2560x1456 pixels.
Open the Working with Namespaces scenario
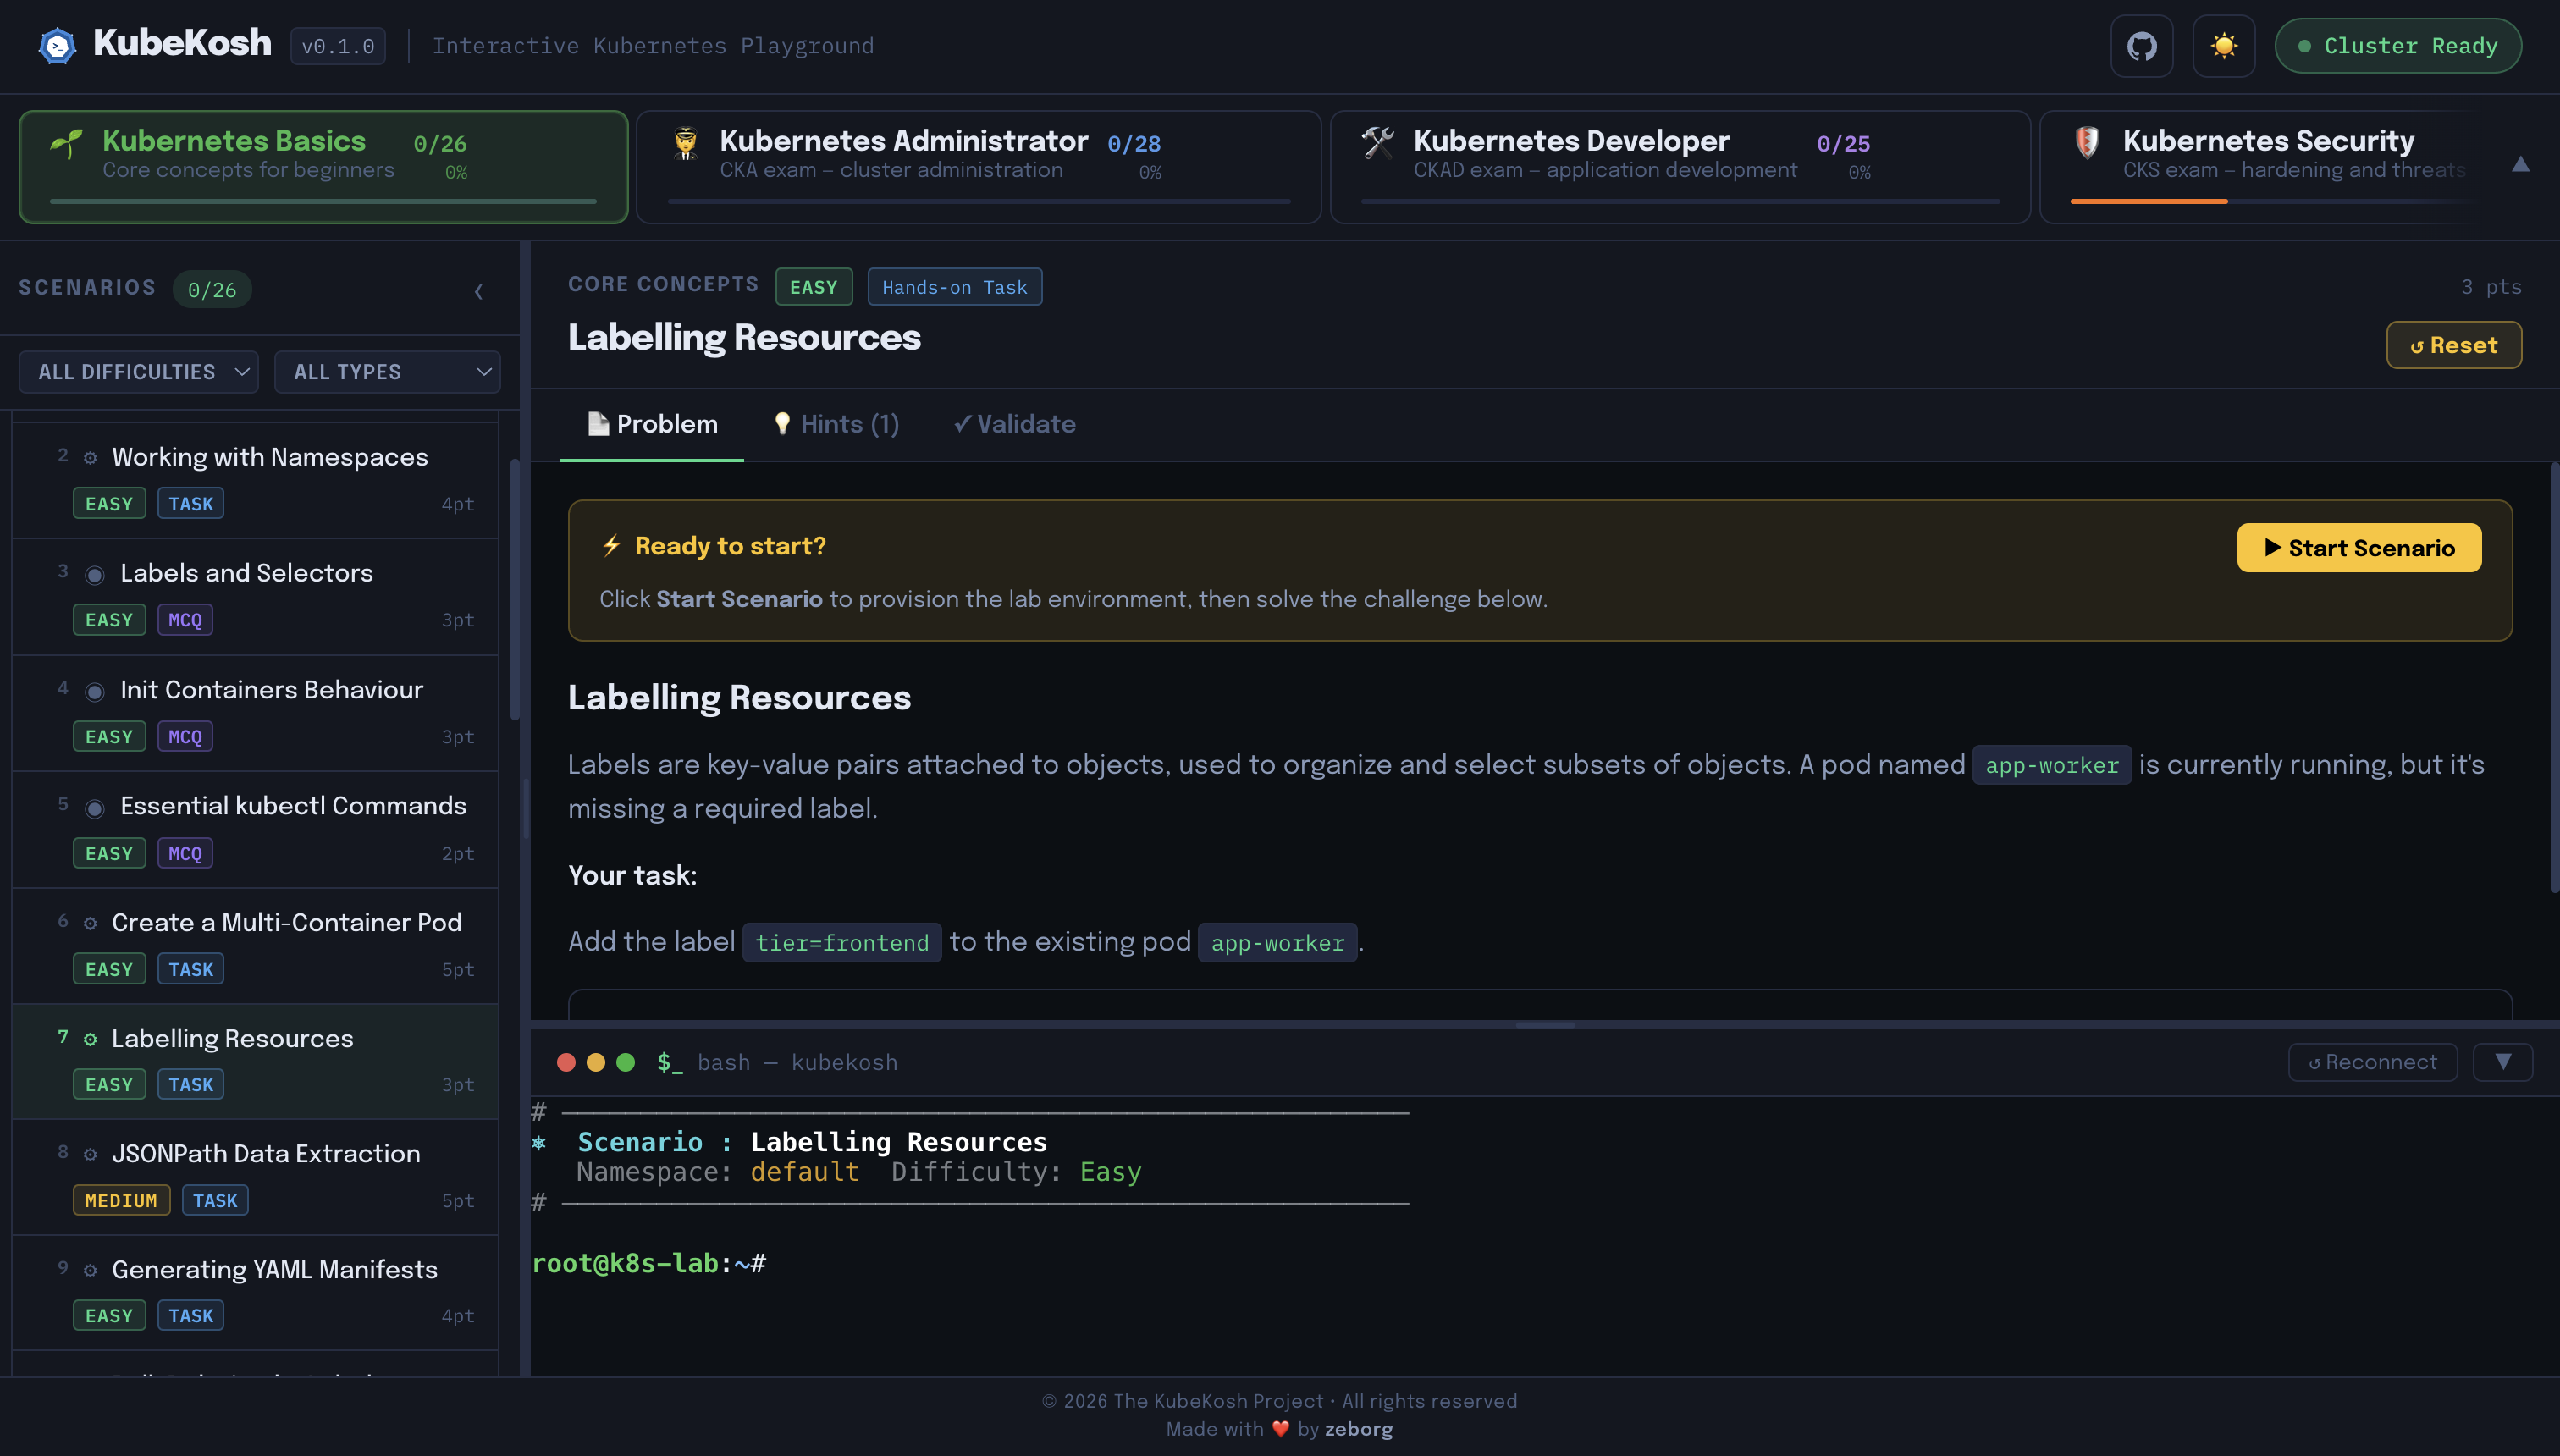point(255,480)
